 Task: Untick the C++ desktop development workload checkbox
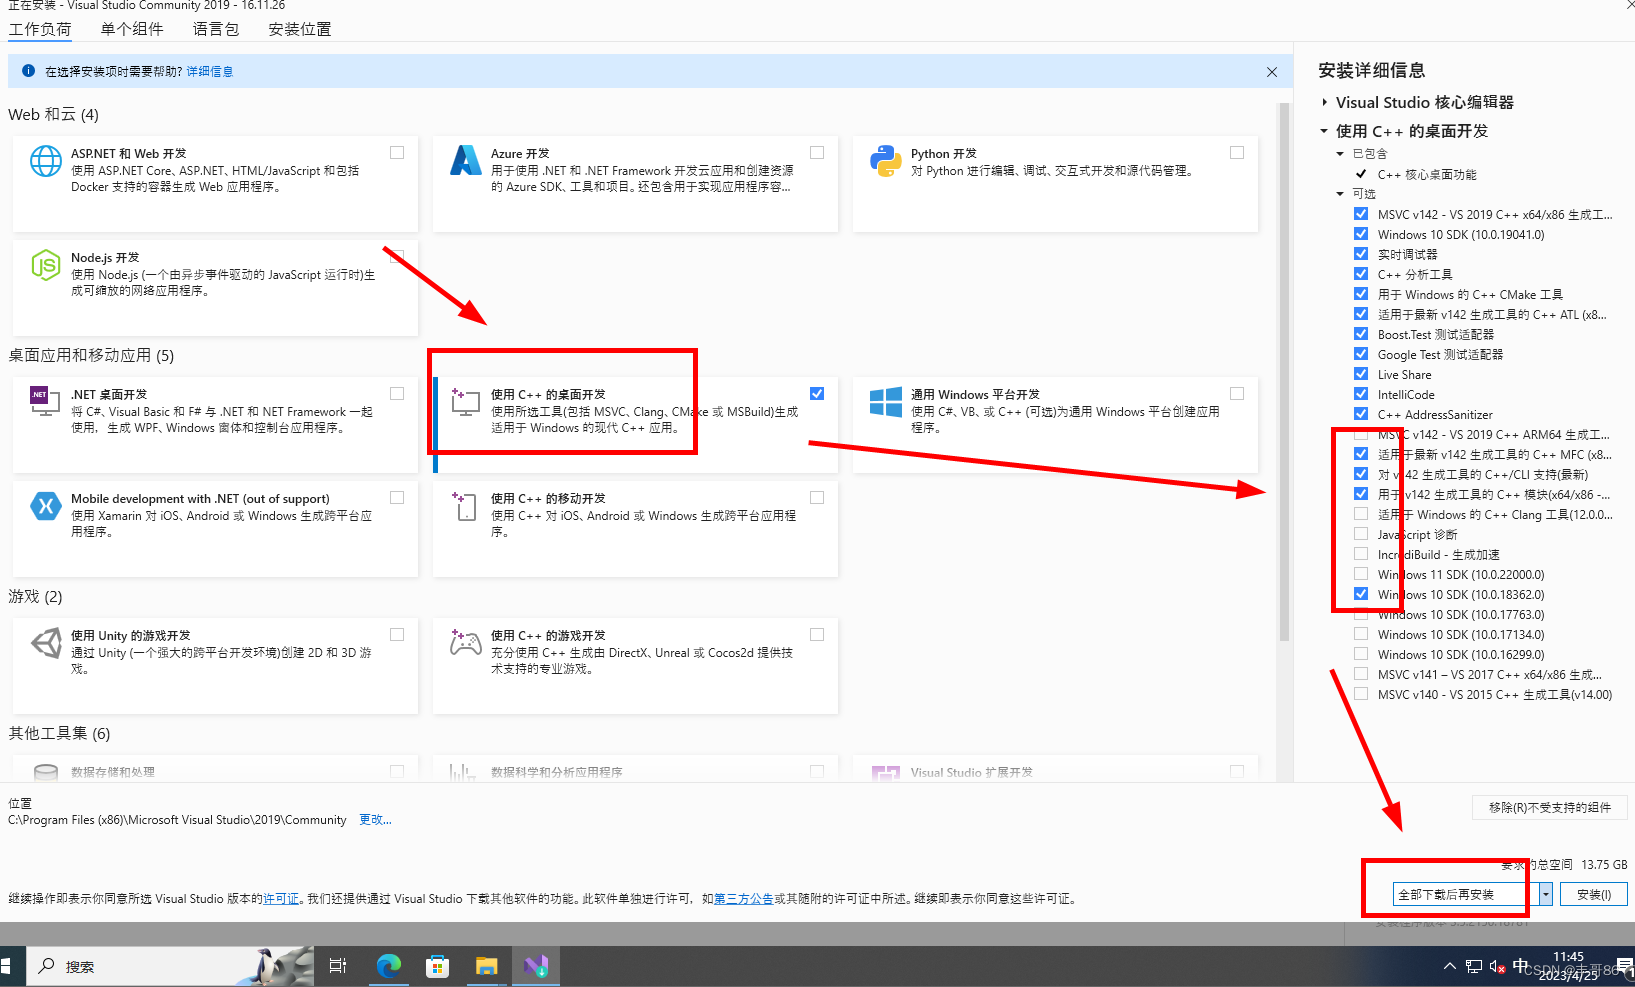[817, 394]
